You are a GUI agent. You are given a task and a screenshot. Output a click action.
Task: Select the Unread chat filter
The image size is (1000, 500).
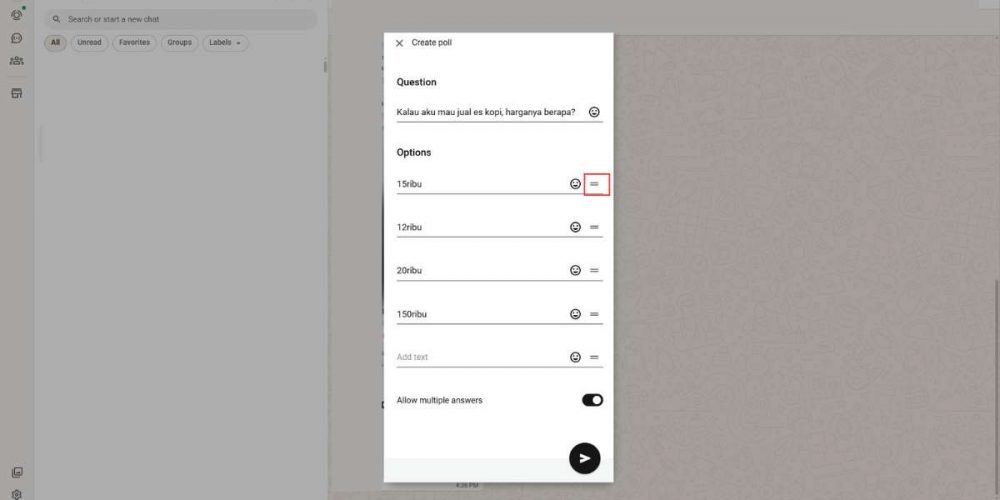[89, 43]
